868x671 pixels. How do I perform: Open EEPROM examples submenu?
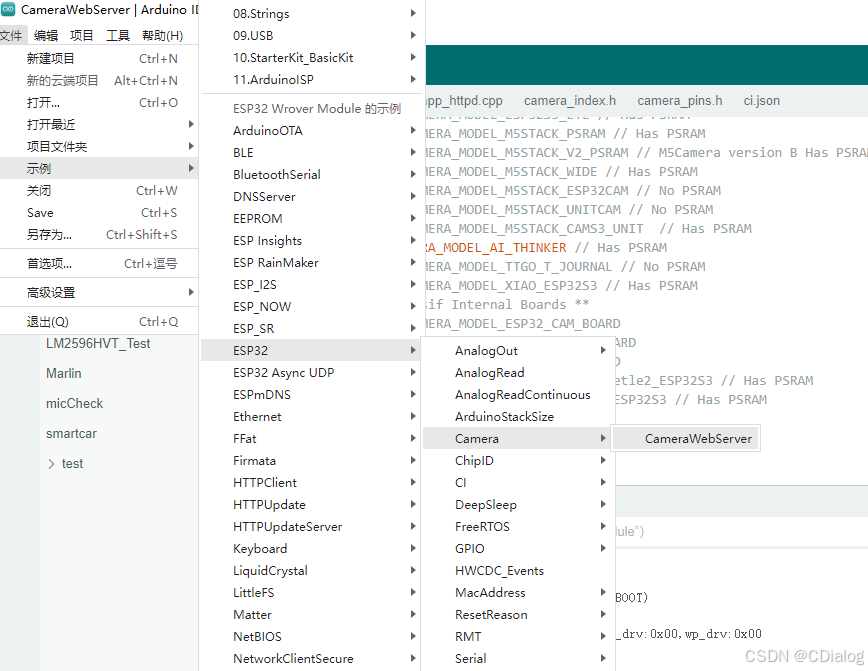point(313,219)
